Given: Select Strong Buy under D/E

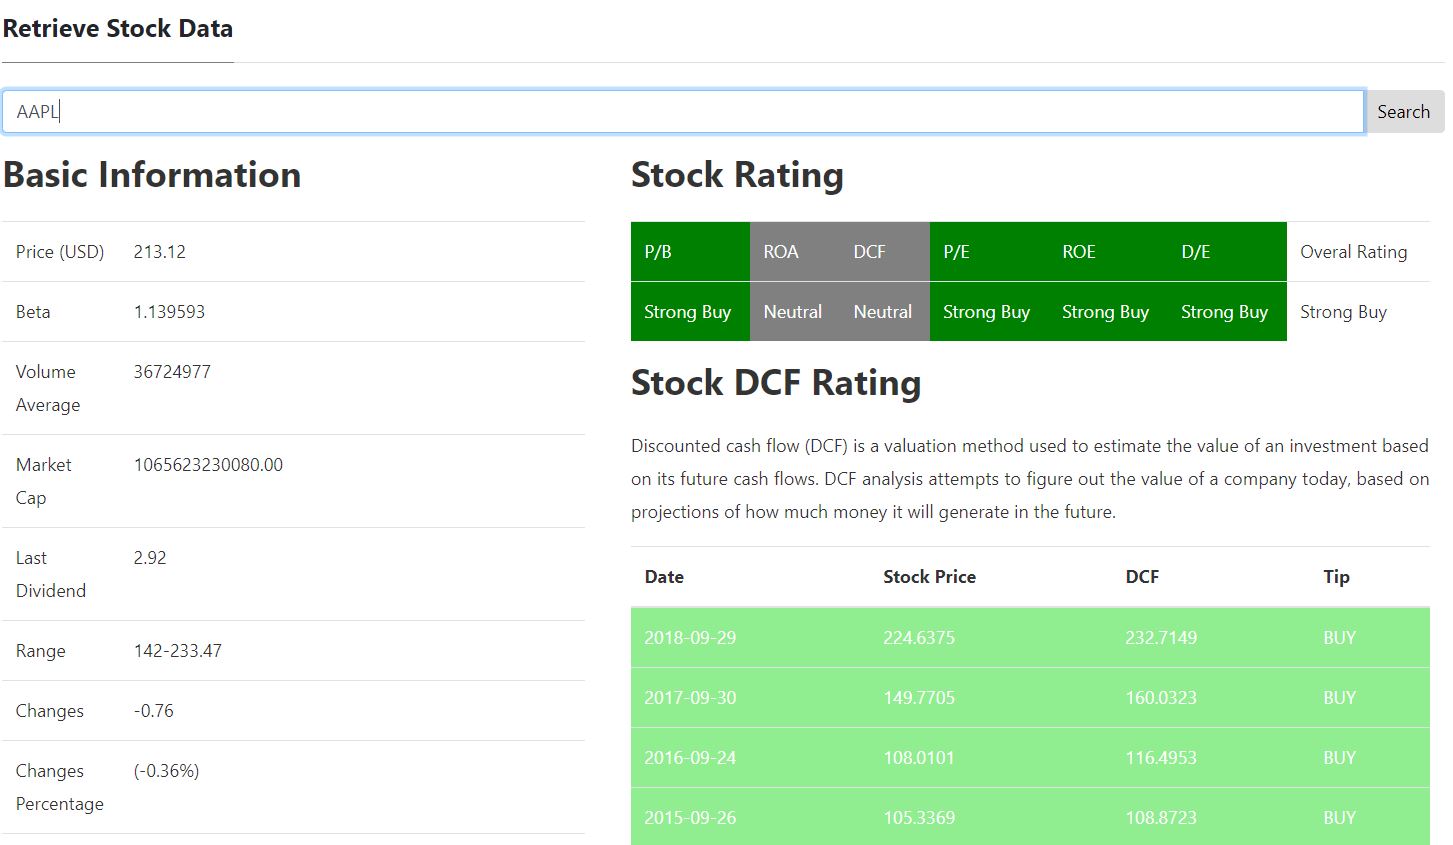Looking at the screenshot, I should [1227, 312].
